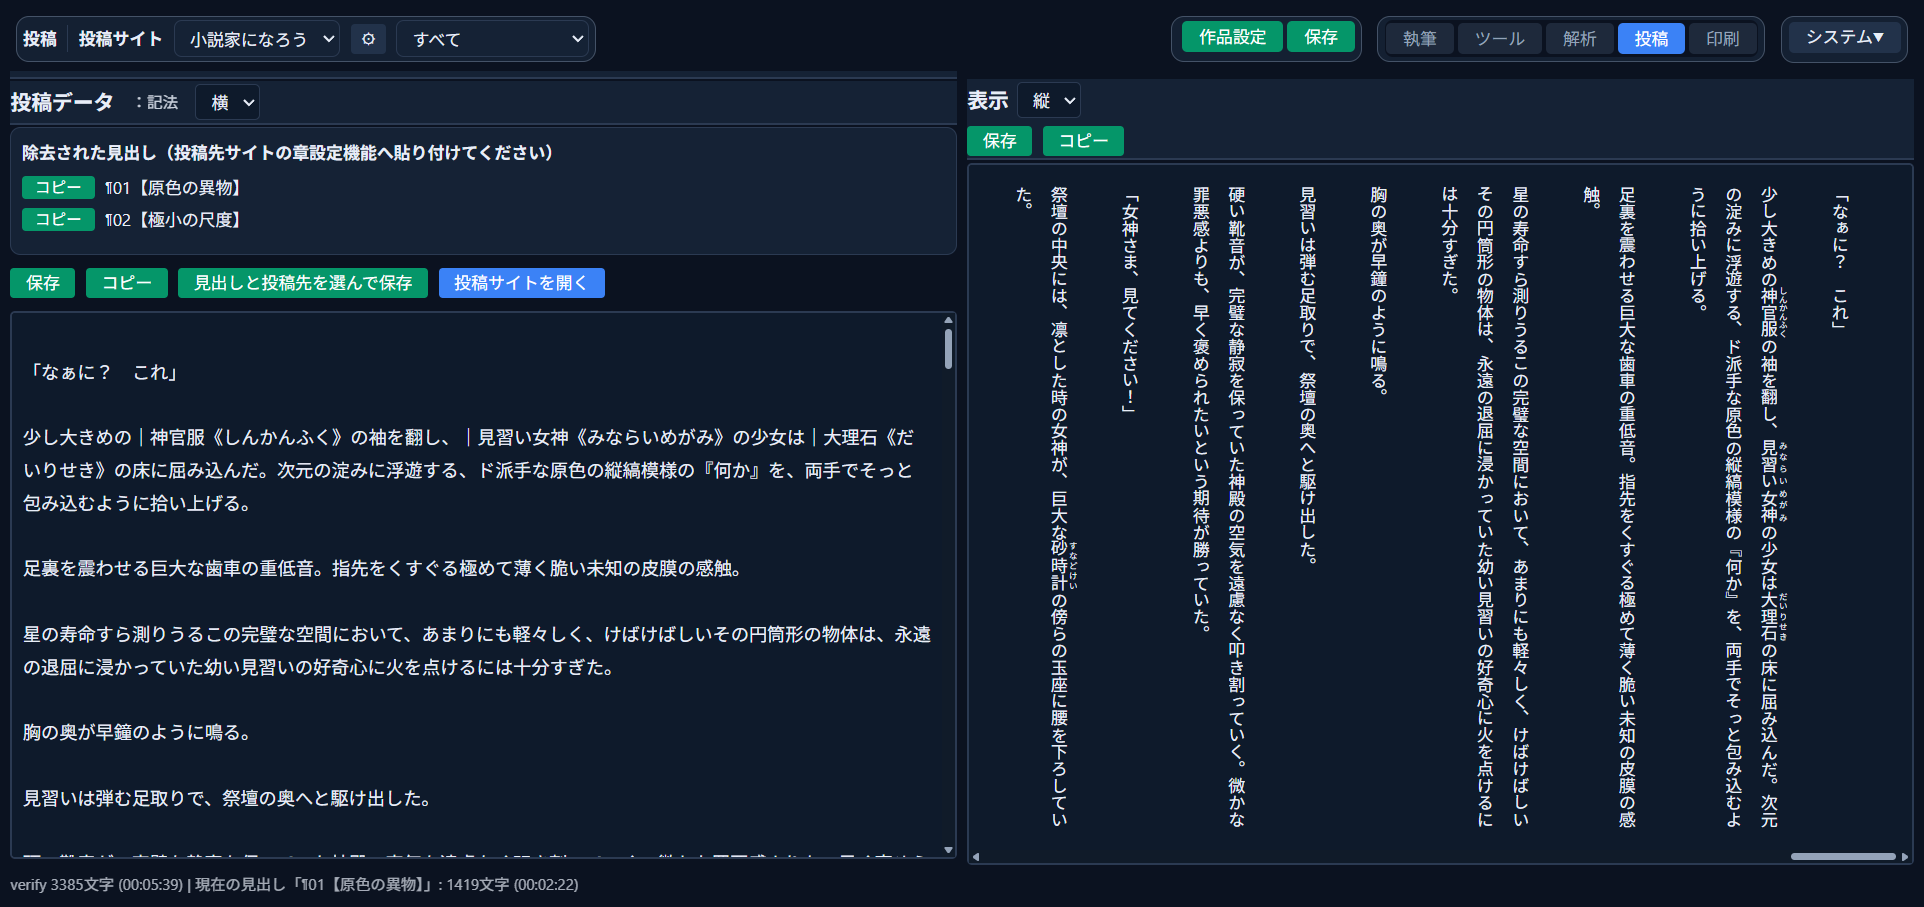Copy the heading ¶01【原色の異物】

click(58, 188)
